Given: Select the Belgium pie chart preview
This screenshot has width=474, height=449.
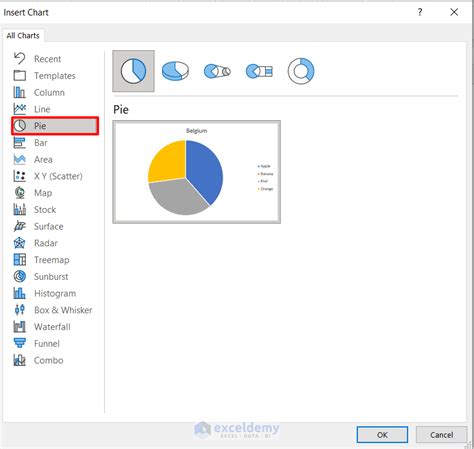Looking at the screenshot, I should click(x=197, y=172).
